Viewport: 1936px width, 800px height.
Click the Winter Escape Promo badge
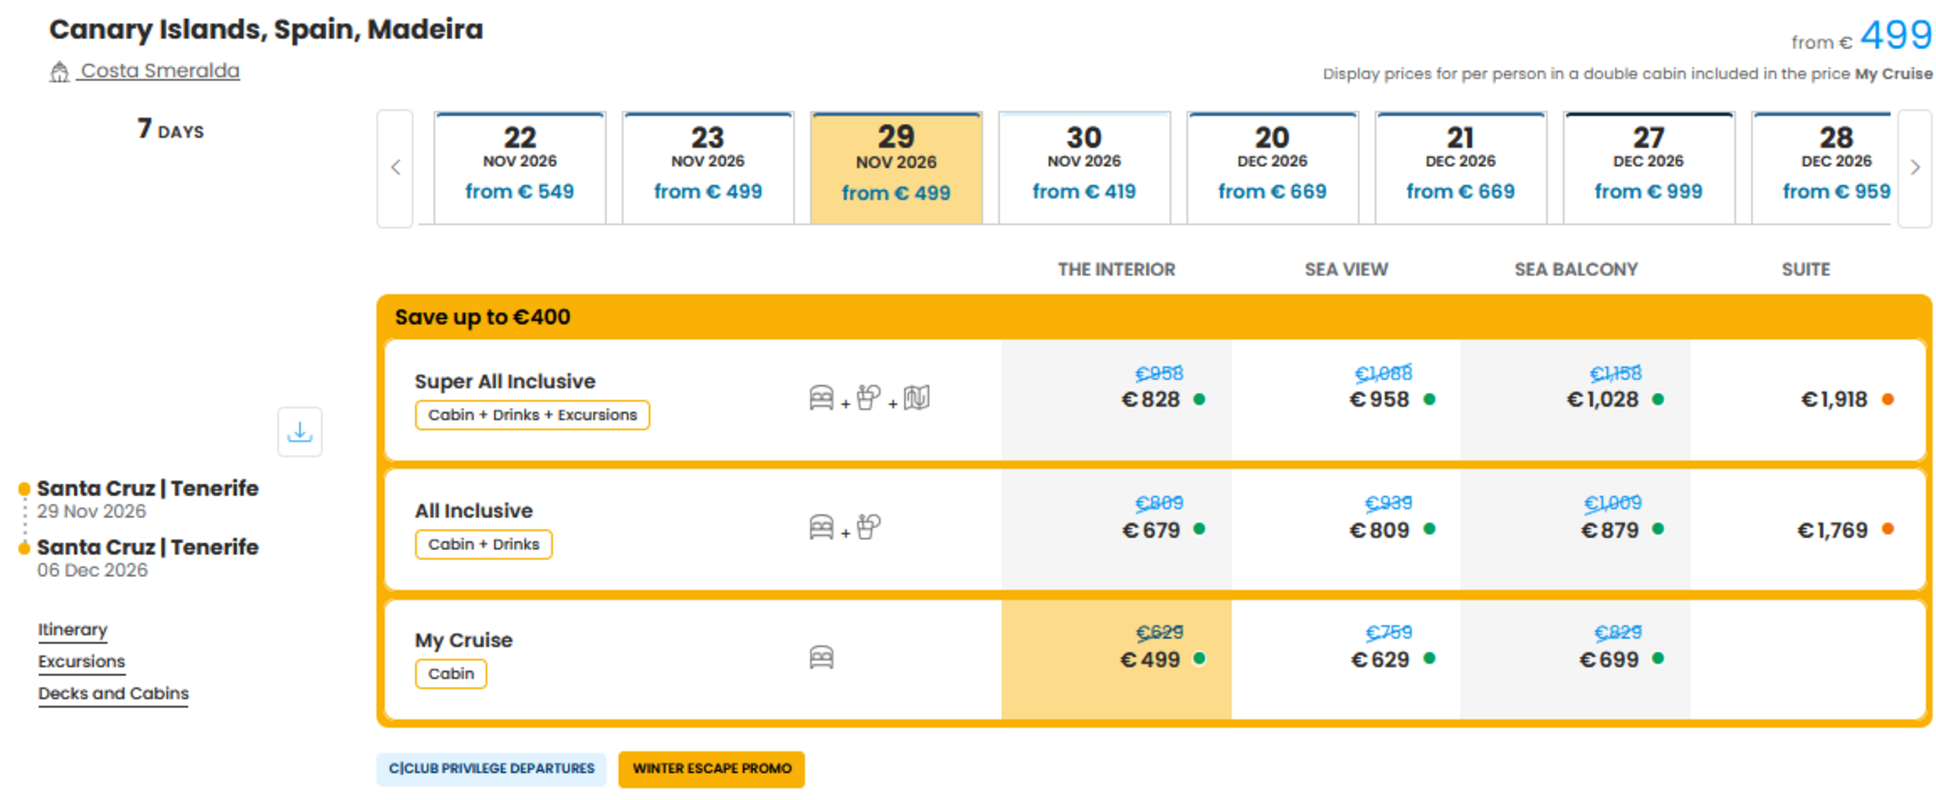click(x=711, y=769)
